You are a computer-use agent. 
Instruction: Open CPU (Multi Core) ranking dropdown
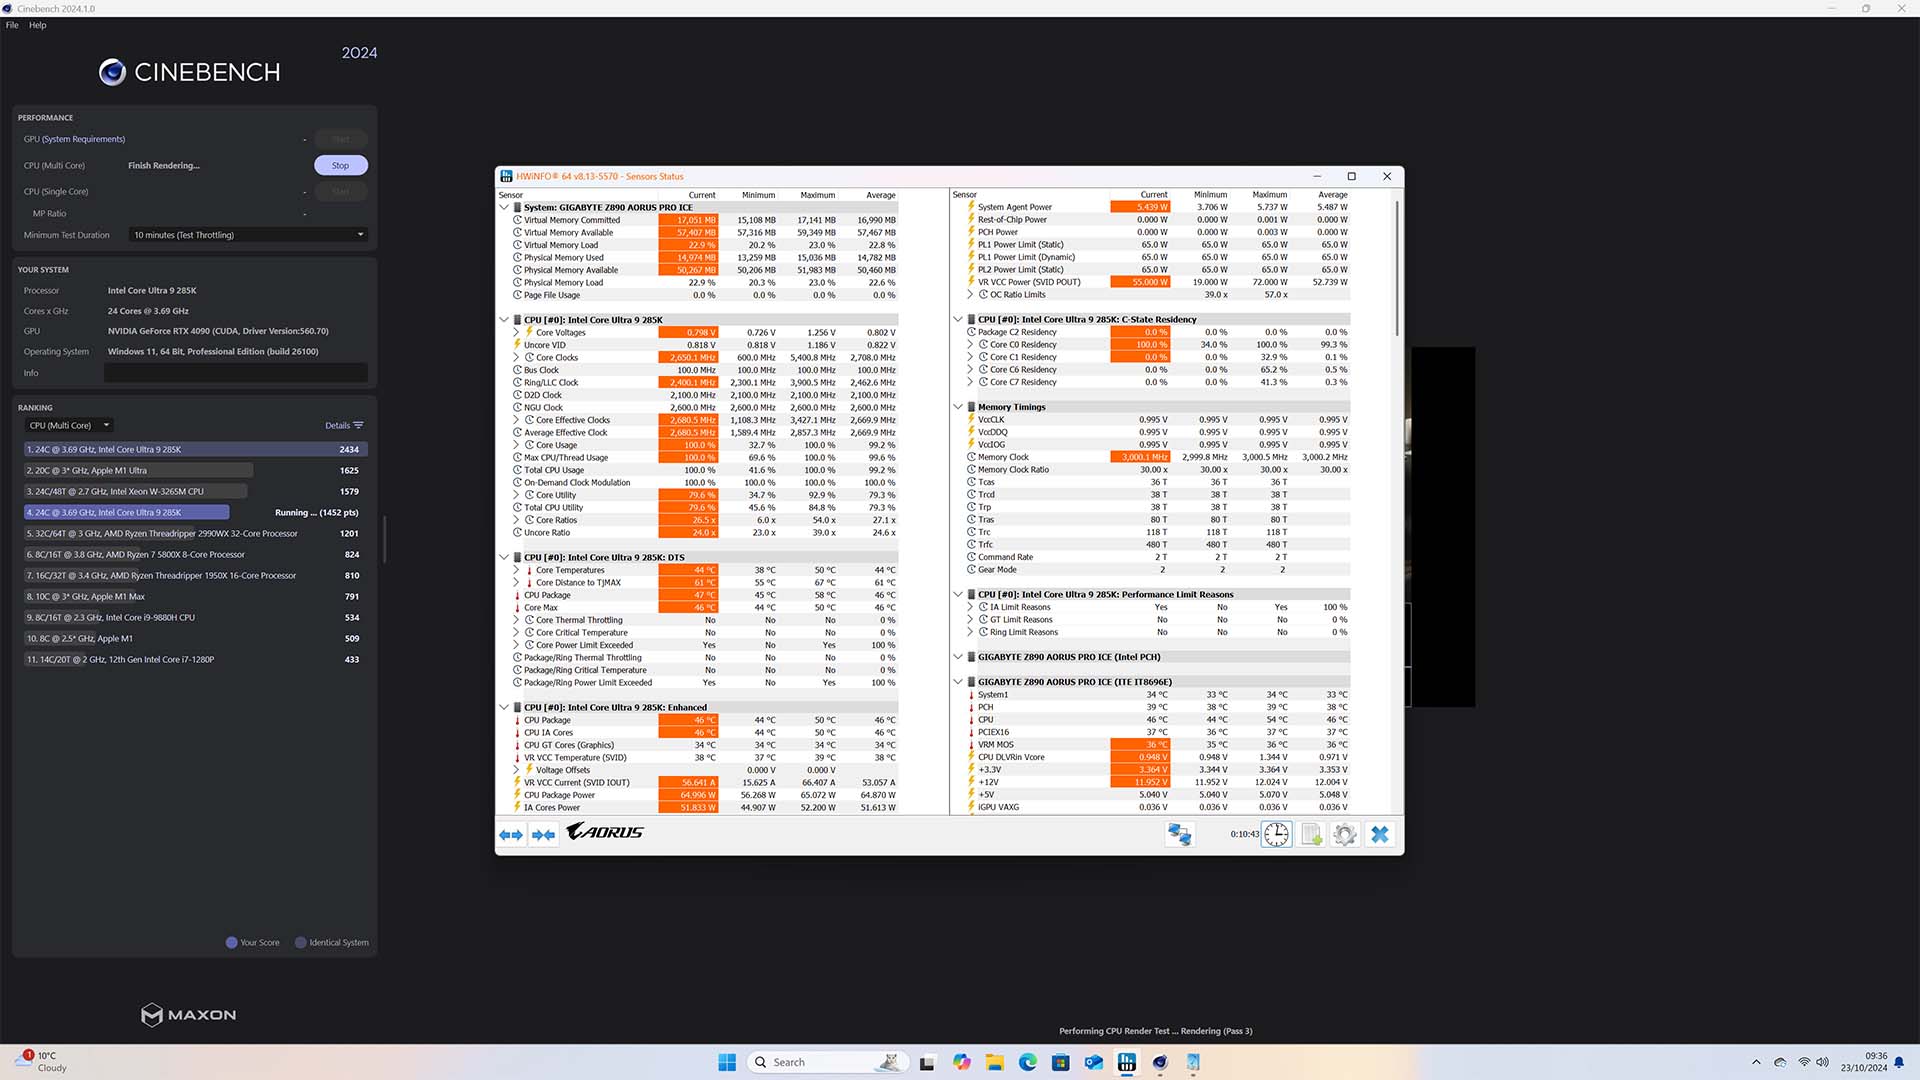point(69,425)
